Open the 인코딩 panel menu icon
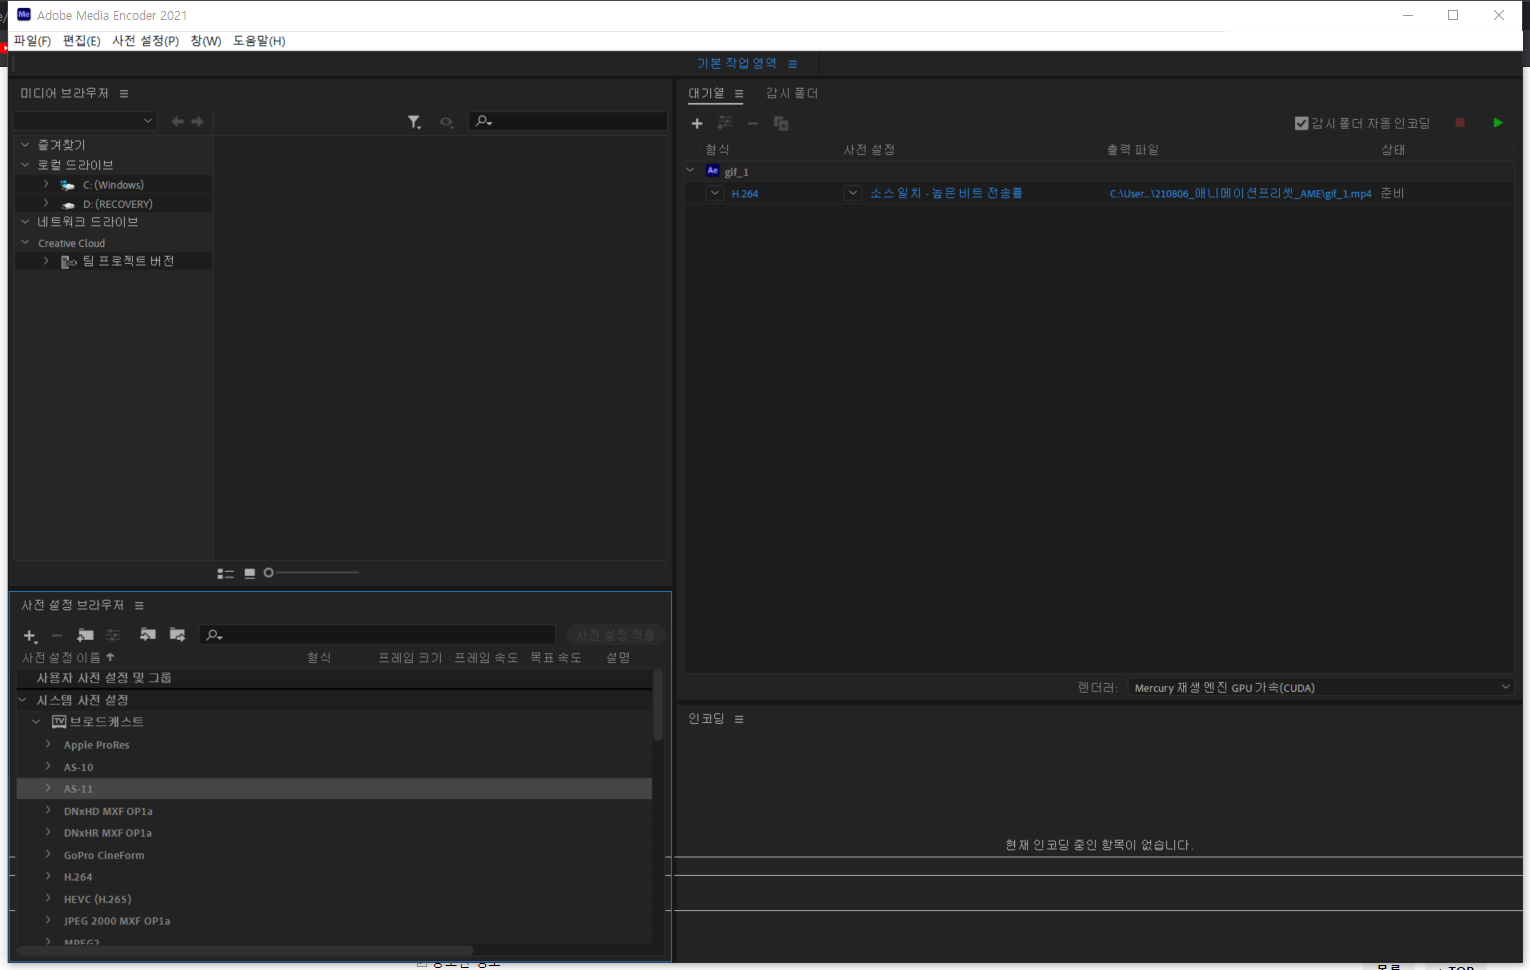 coord(739,719)
